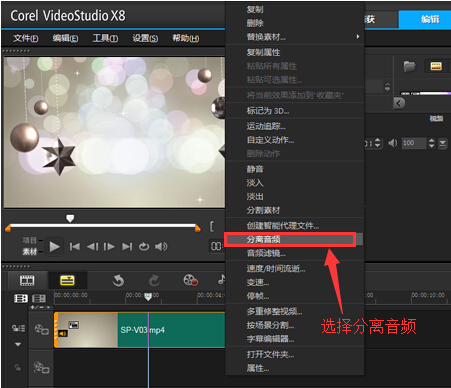The image size is (451, 388).
Task: Choose 属性 at the bottom of the menu
Action: tap(258, 368)
